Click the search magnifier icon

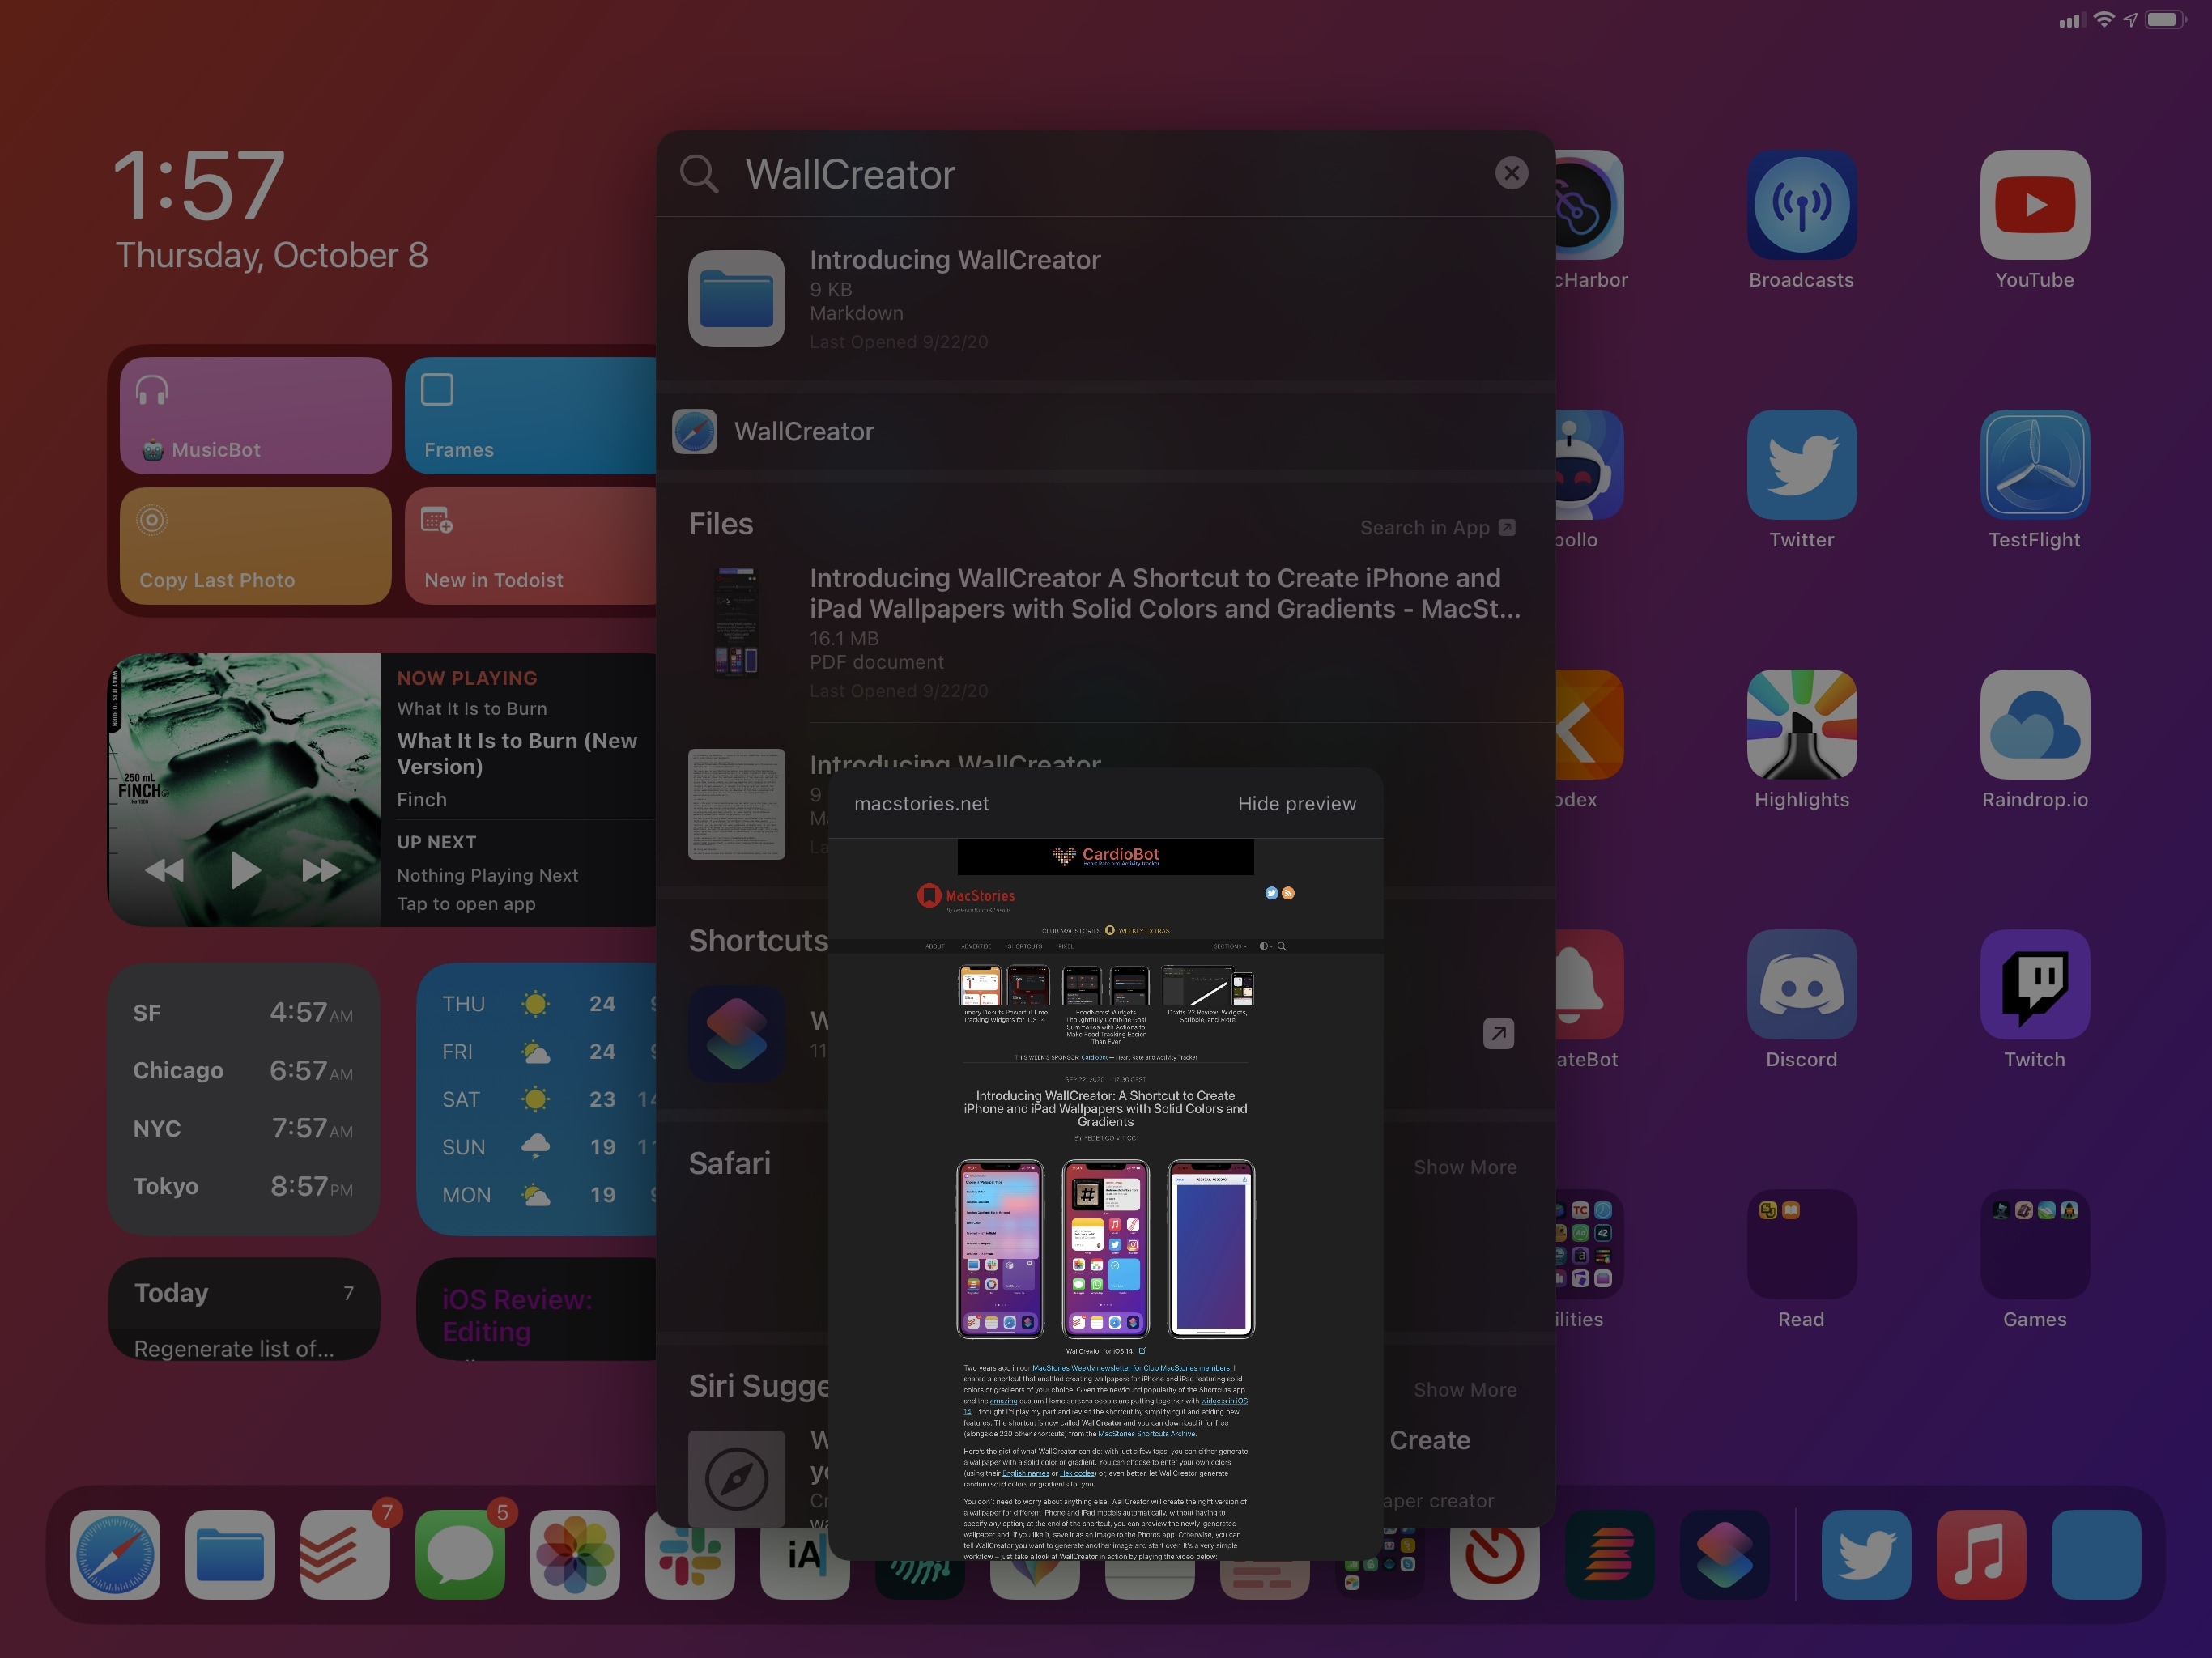point(699,174)
